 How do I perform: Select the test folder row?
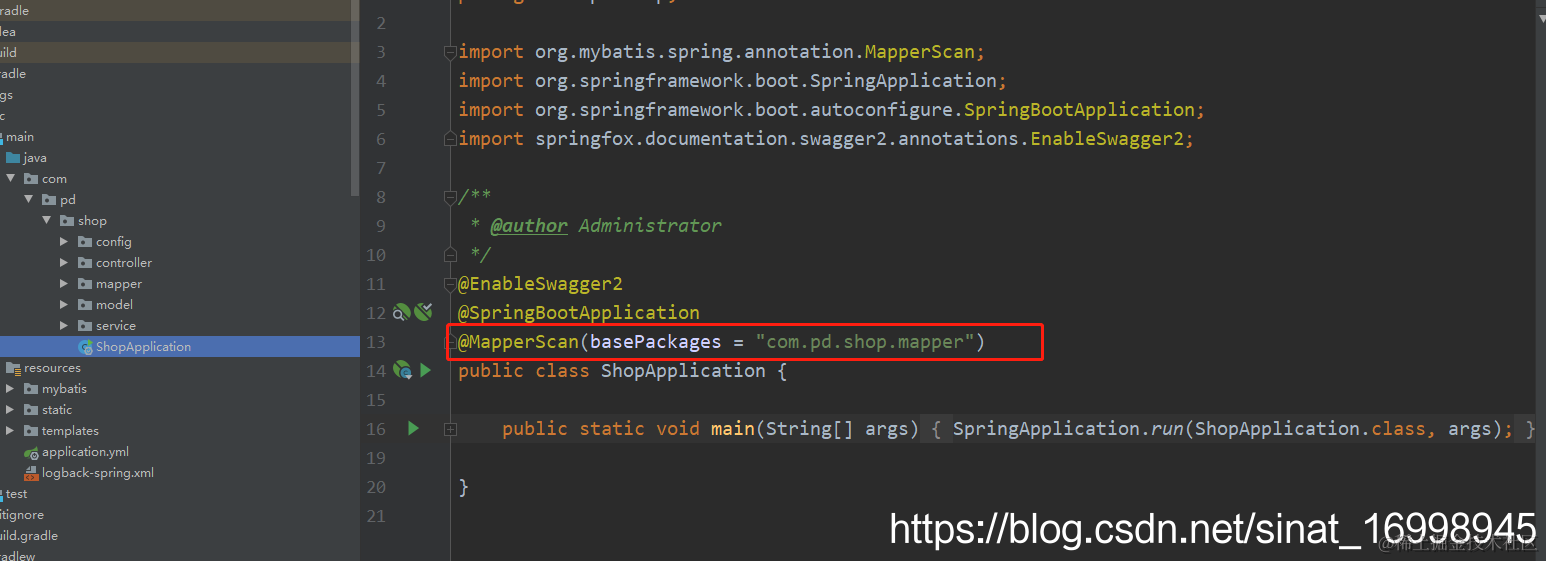pos(180,494)
